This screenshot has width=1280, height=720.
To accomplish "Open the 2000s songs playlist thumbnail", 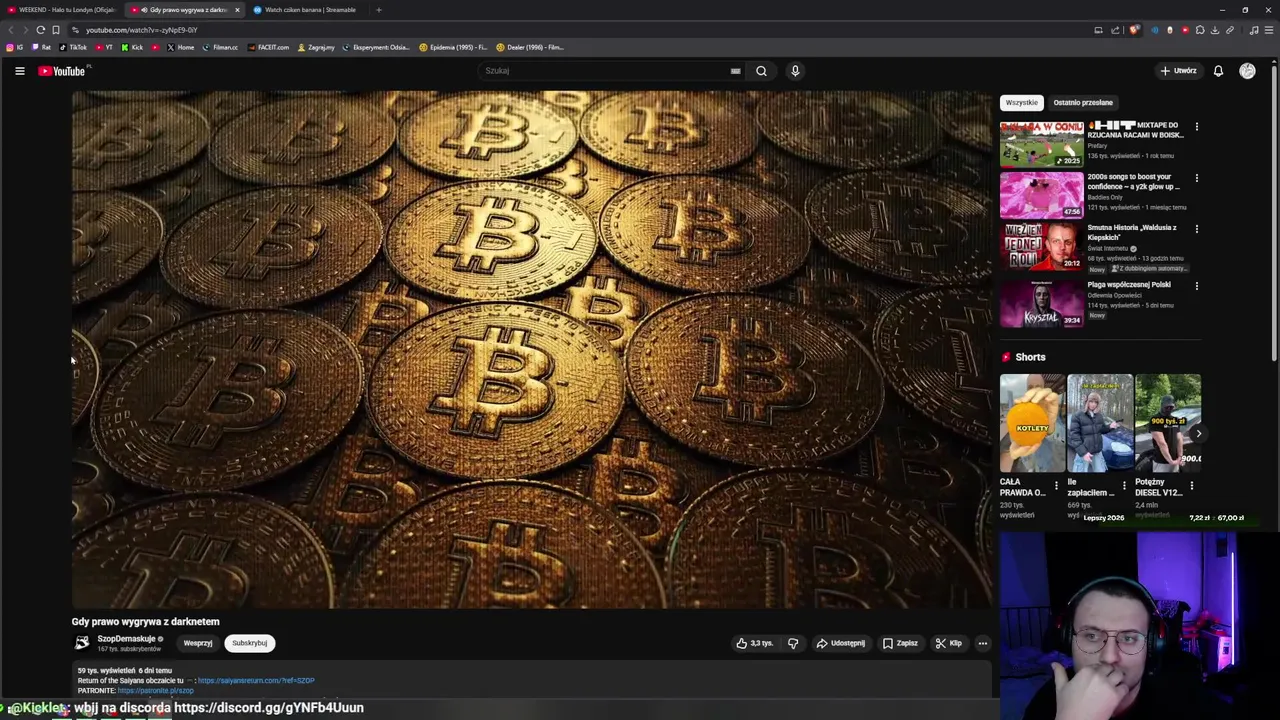I will coord(1041,195).
